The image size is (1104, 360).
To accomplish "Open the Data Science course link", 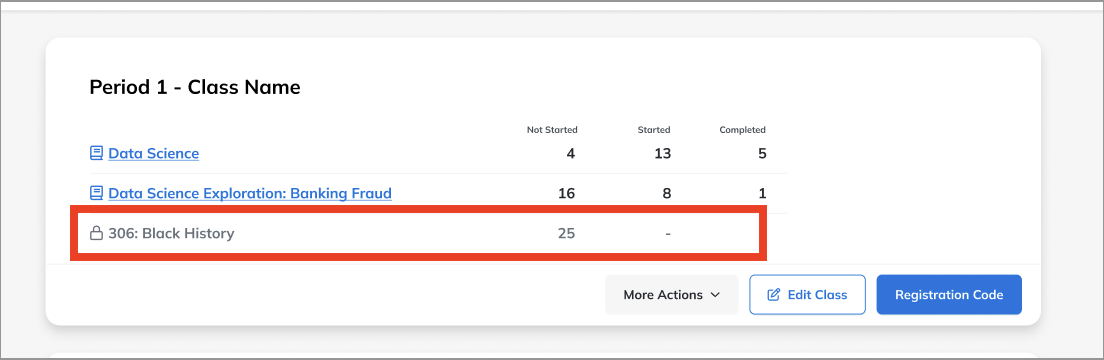I will pyautogui.click(x=153, y=153).
